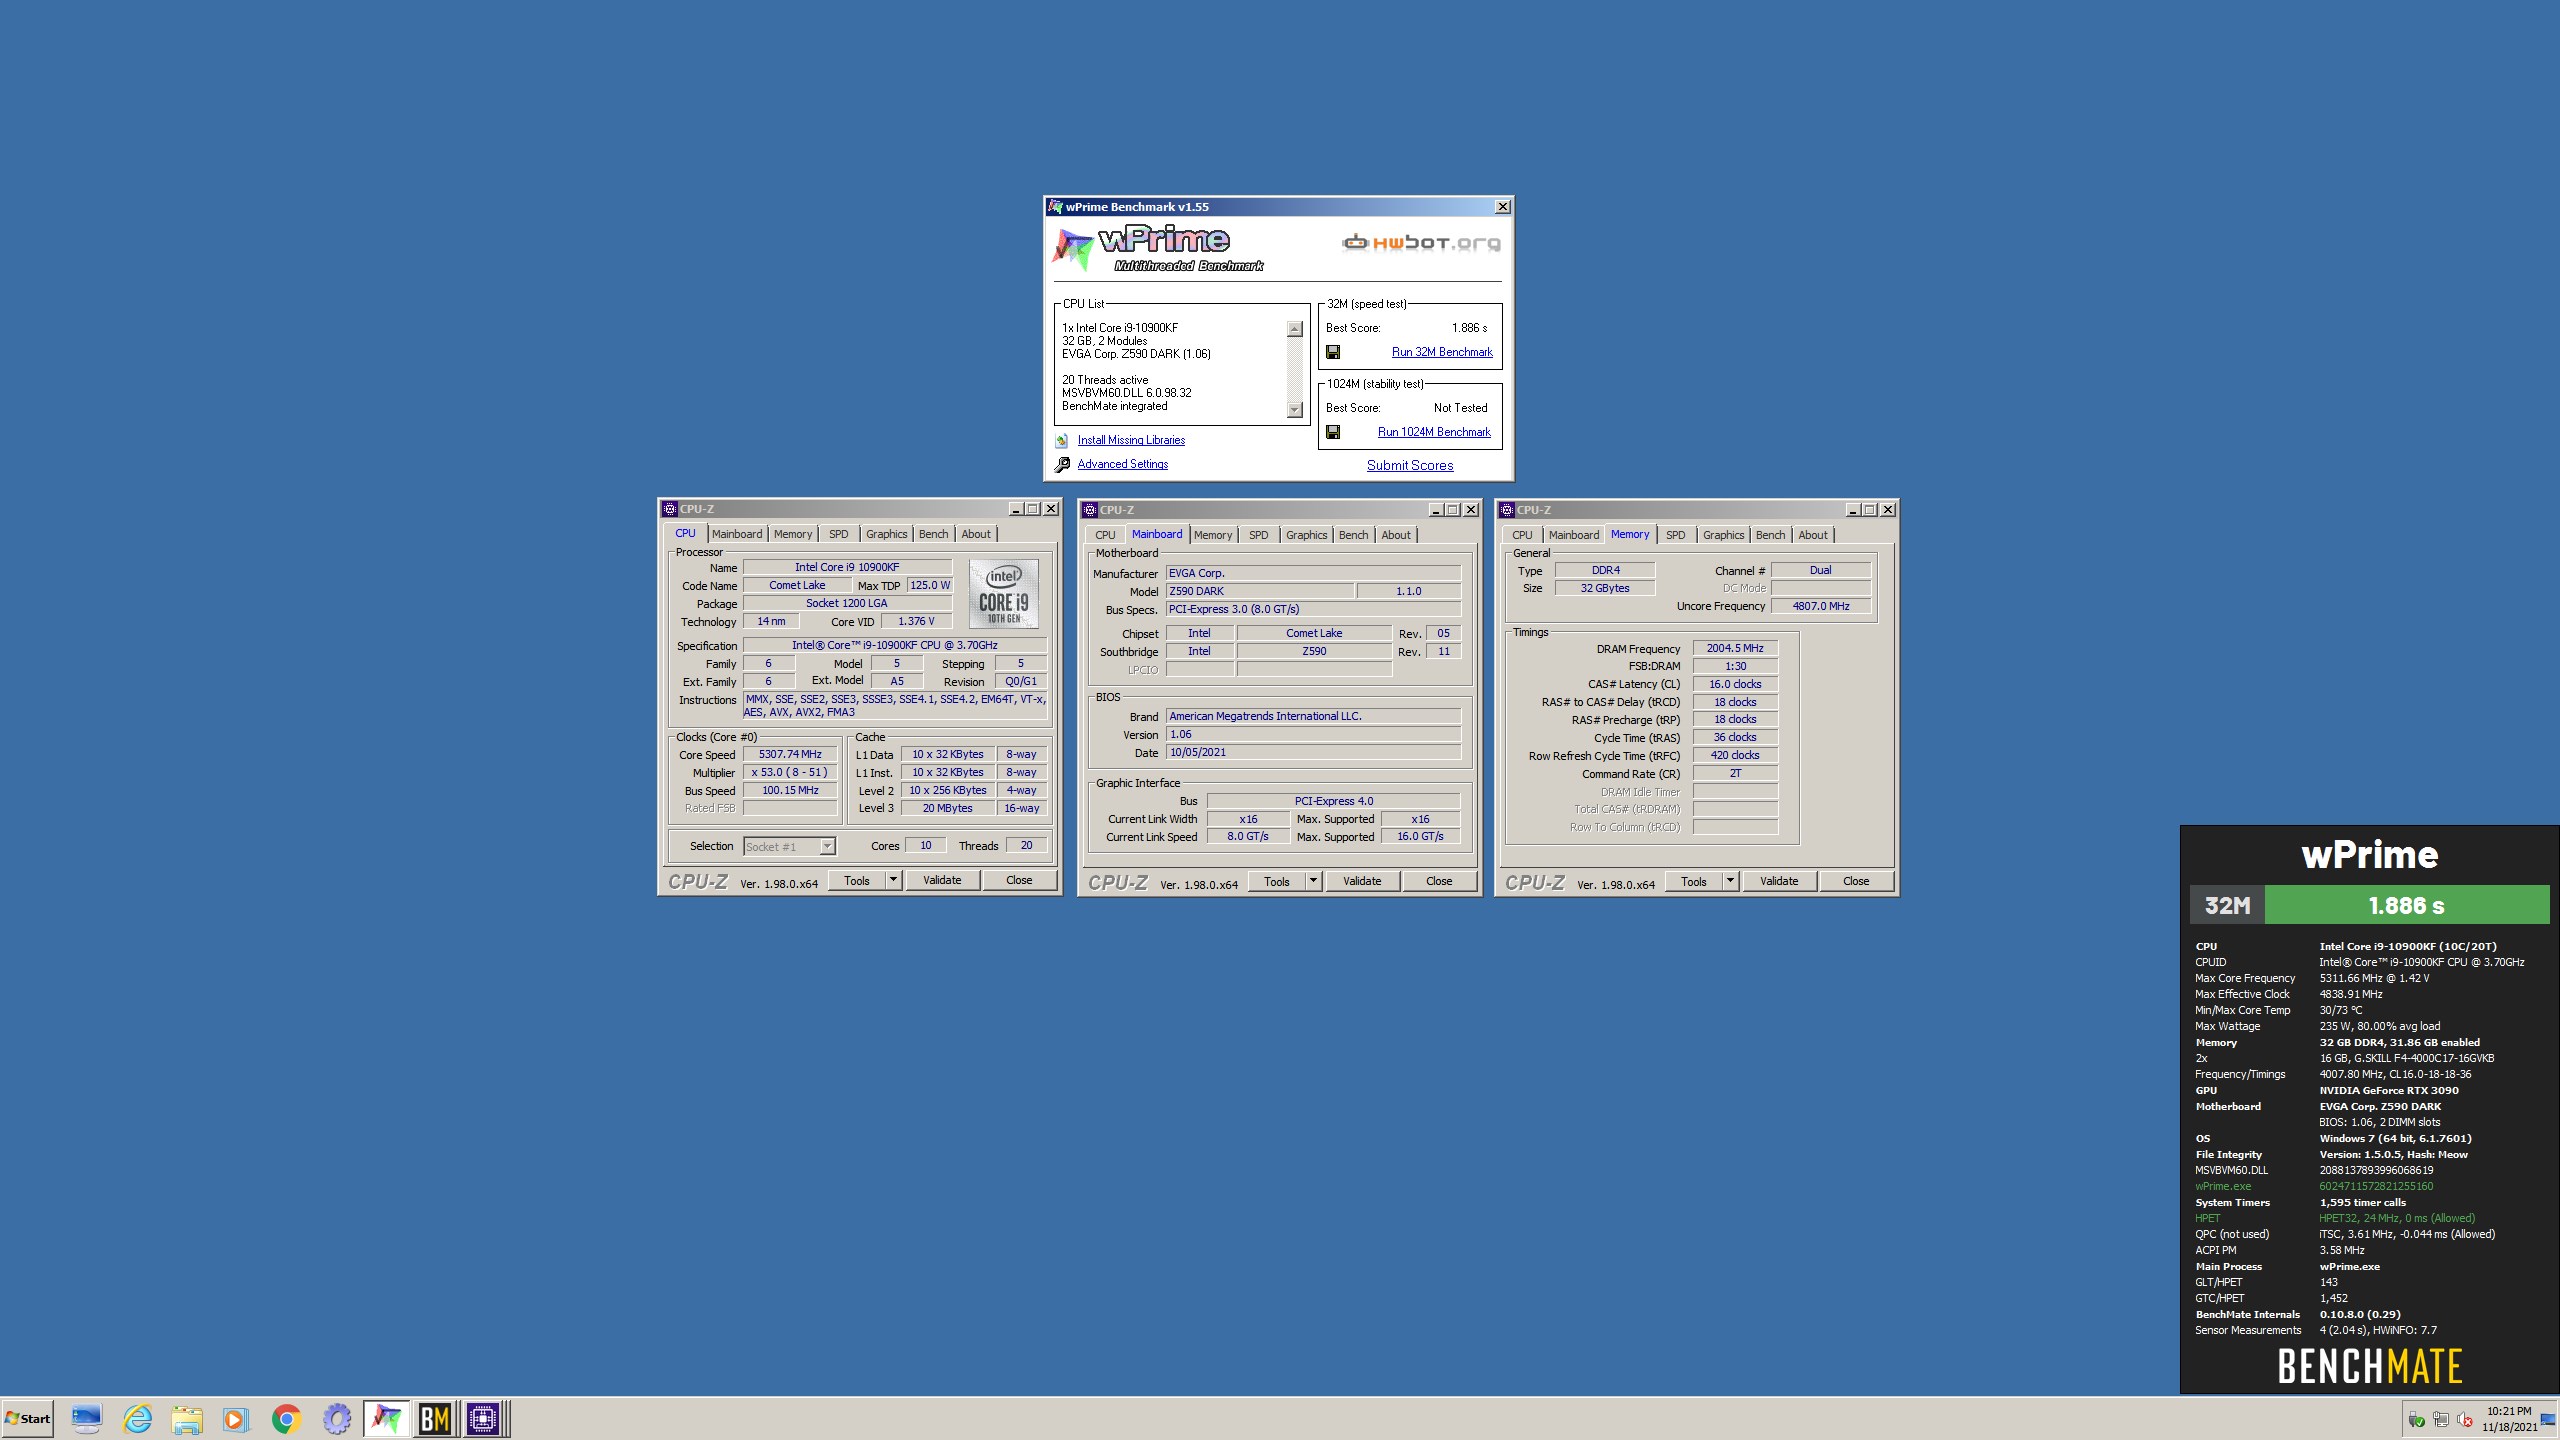Click Run 32M Benchmark link
2560x1440 pixels.
[1441, 352]
